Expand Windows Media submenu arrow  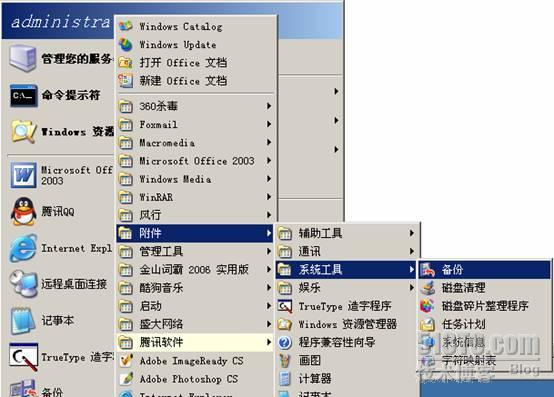269,179
